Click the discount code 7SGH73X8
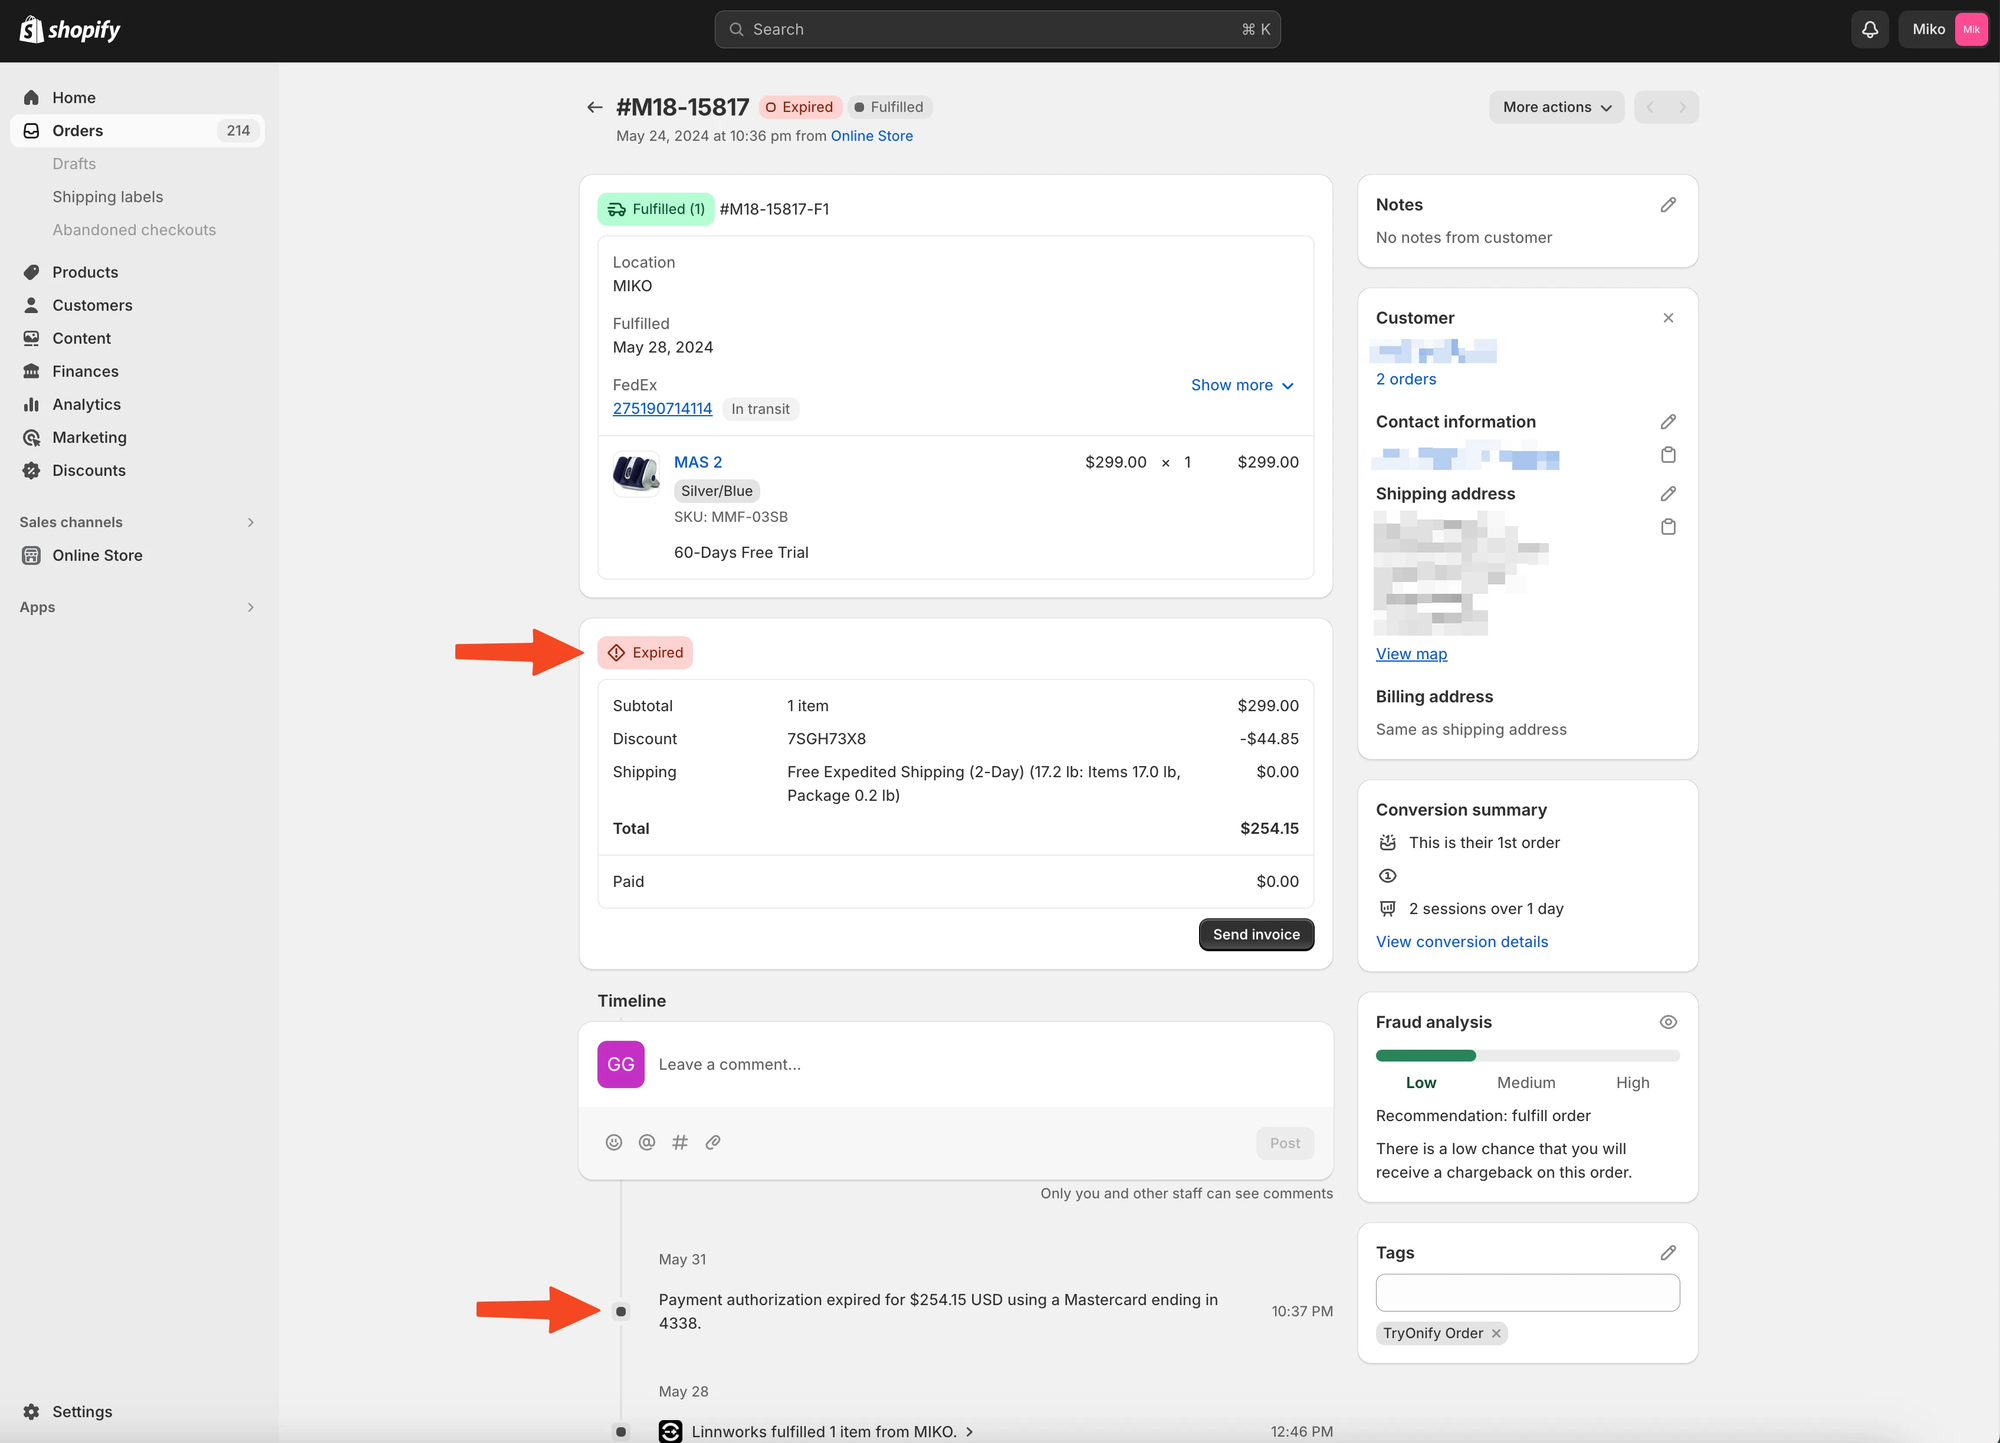 click(826, 739)
